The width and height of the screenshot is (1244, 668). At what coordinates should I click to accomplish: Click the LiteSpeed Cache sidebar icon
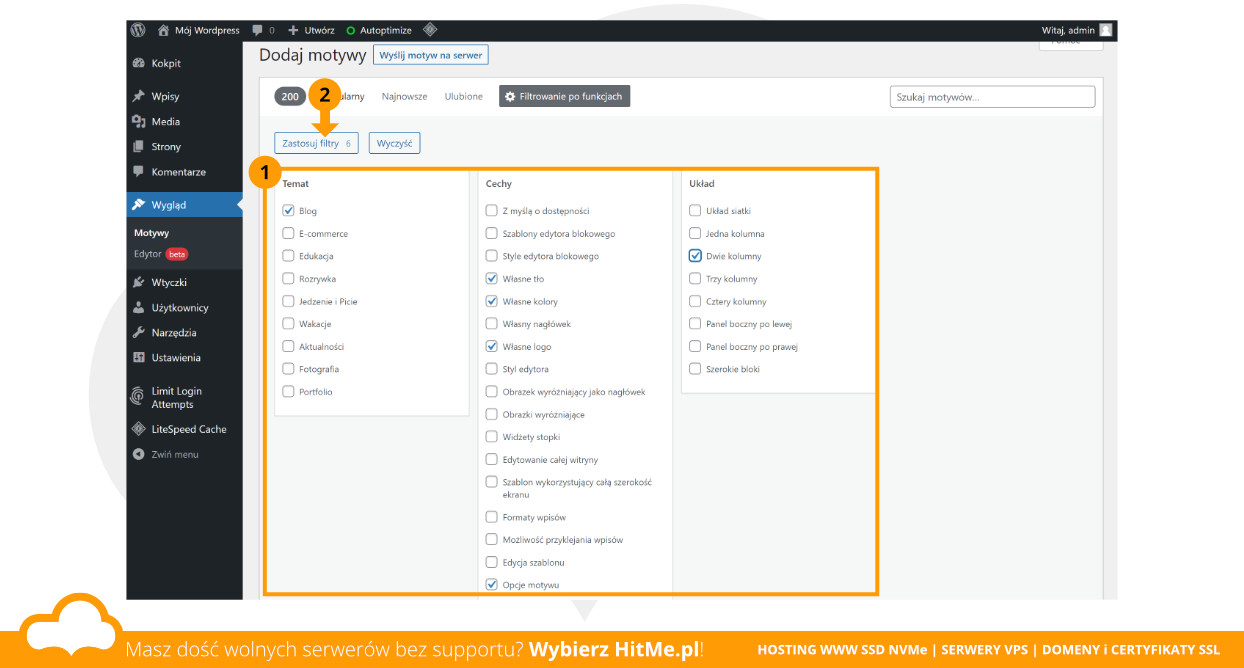click(139, 429)
